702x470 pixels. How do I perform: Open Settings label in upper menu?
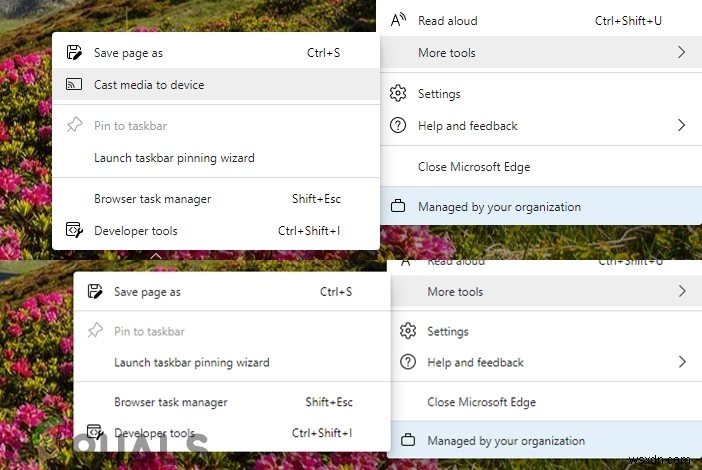point(439,94)
